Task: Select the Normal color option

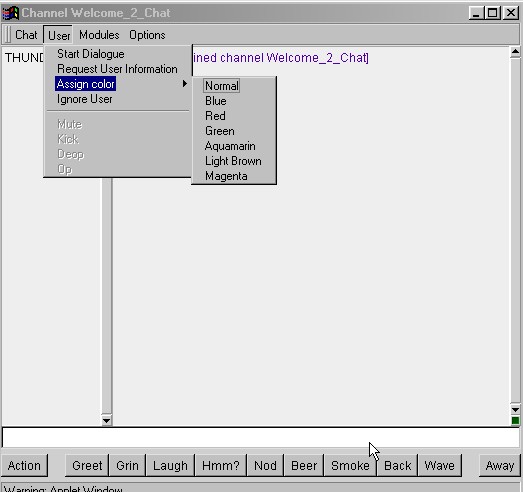Action: tap(221, 86)
